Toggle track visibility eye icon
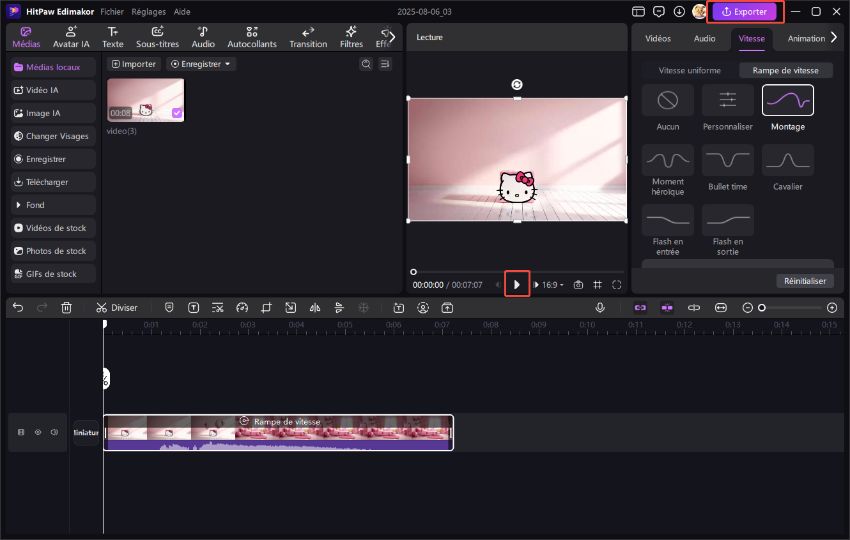Screen dimensions: 850x540 coord(38,432)
